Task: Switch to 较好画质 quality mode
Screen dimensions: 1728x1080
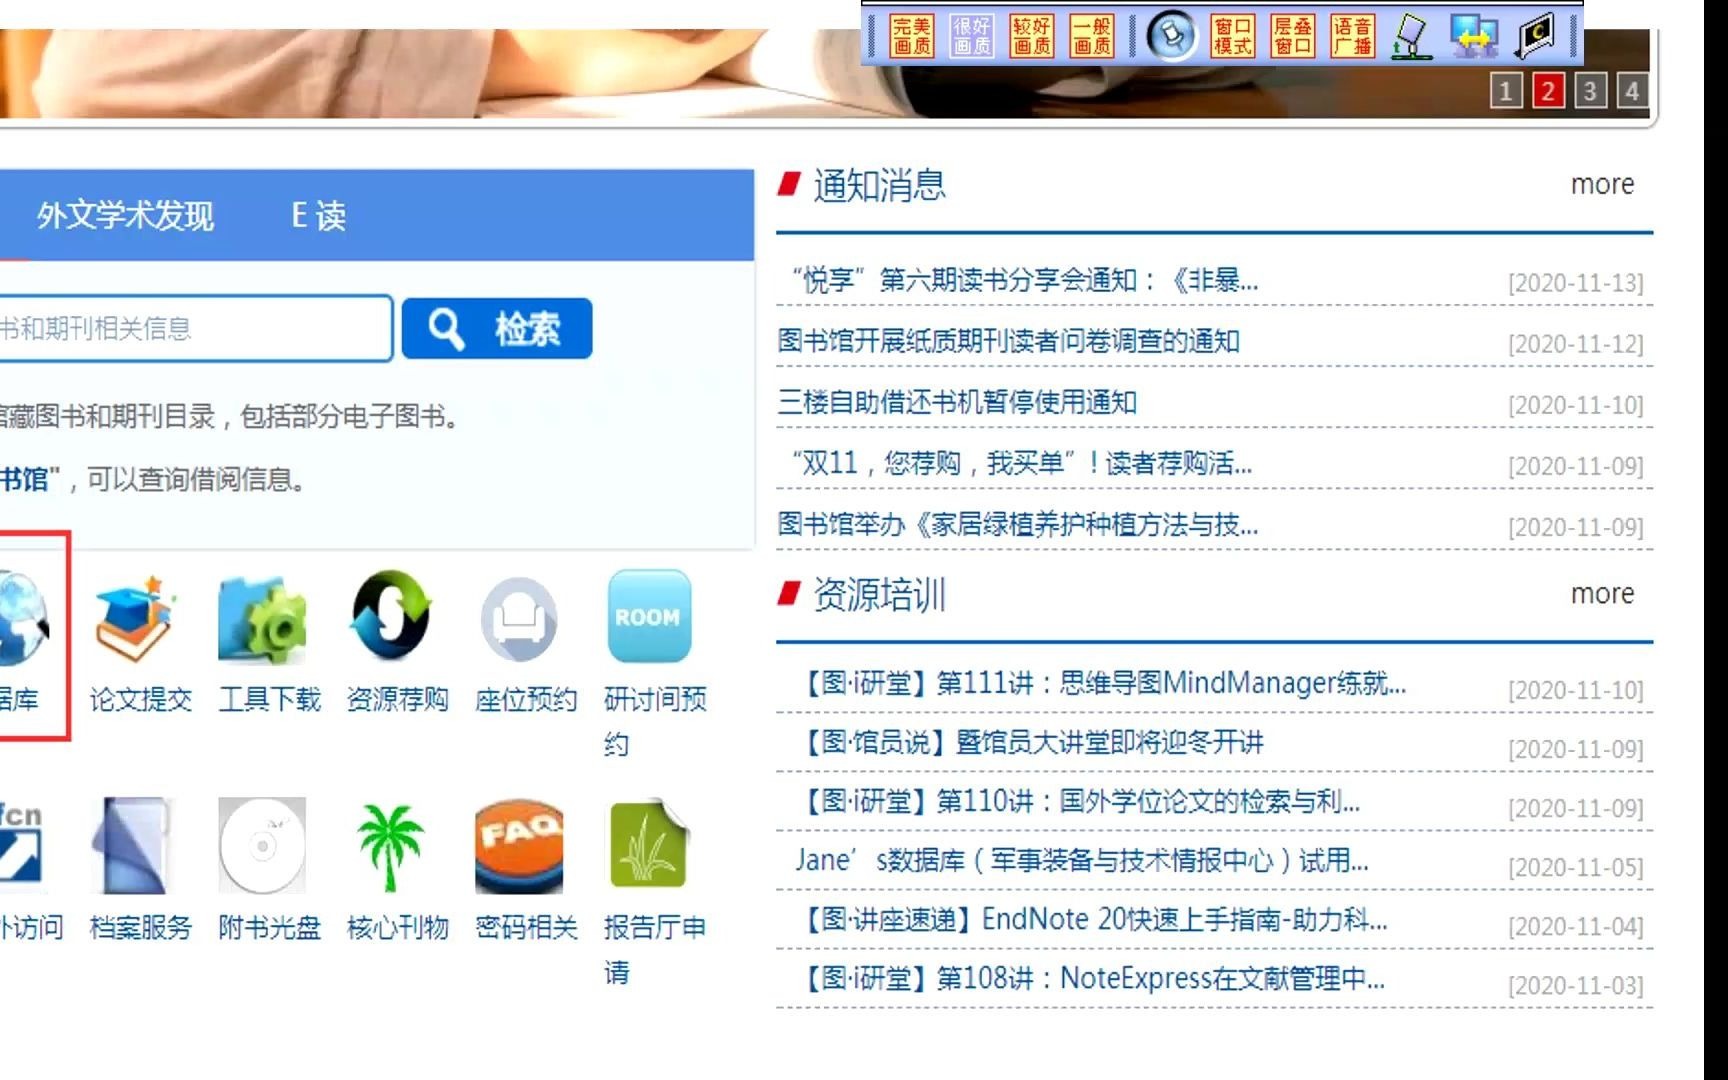Action: point(1032,36)
